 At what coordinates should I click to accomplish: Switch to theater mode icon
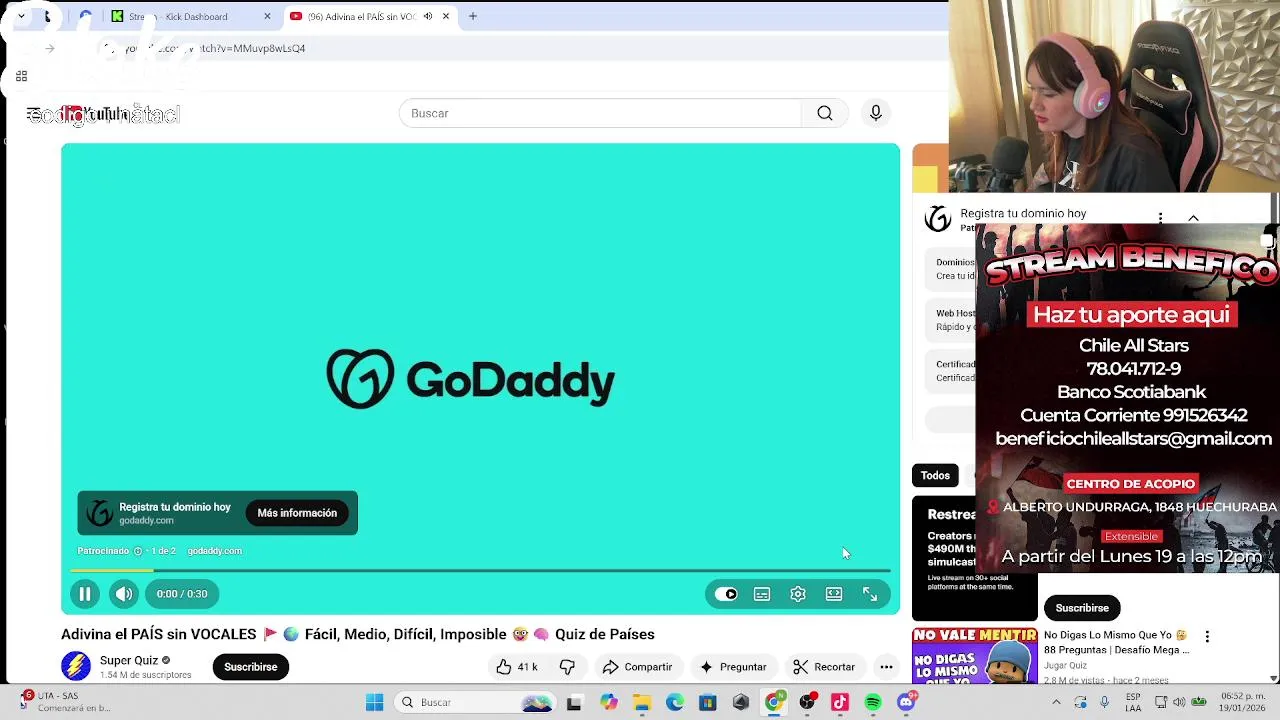834,594
